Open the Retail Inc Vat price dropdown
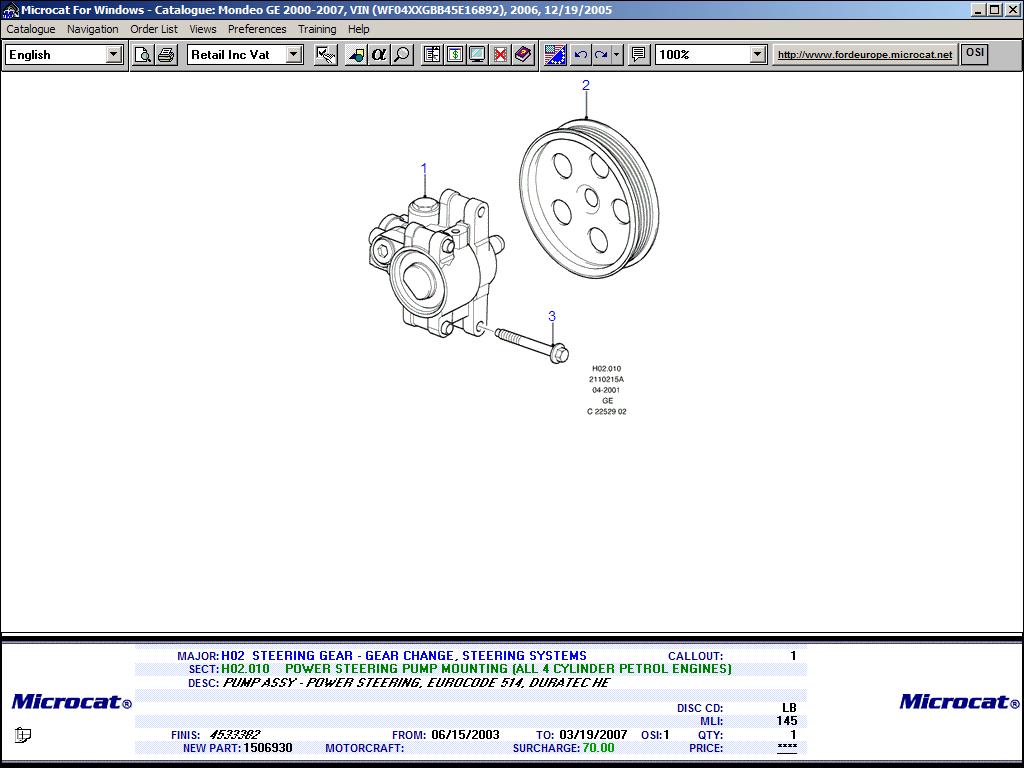Image resolution: width=1024 pixels, height=768 pixels. tap(294, 55)
